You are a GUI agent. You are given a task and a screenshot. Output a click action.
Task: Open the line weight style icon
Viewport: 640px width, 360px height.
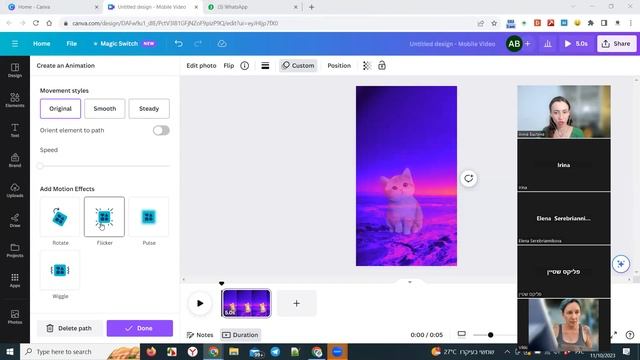point(265,66)
